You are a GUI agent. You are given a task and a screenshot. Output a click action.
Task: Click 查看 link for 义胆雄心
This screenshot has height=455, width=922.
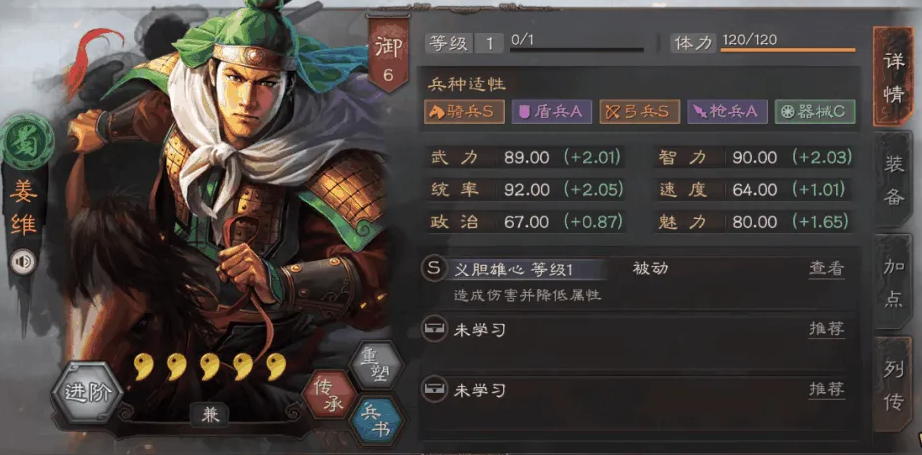pos(827,269)
